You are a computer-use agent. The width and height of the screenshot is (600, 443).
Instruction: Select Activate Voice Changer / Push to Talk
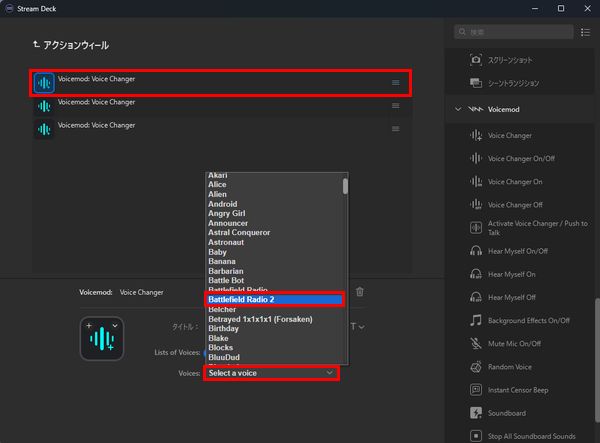point(537,228)
